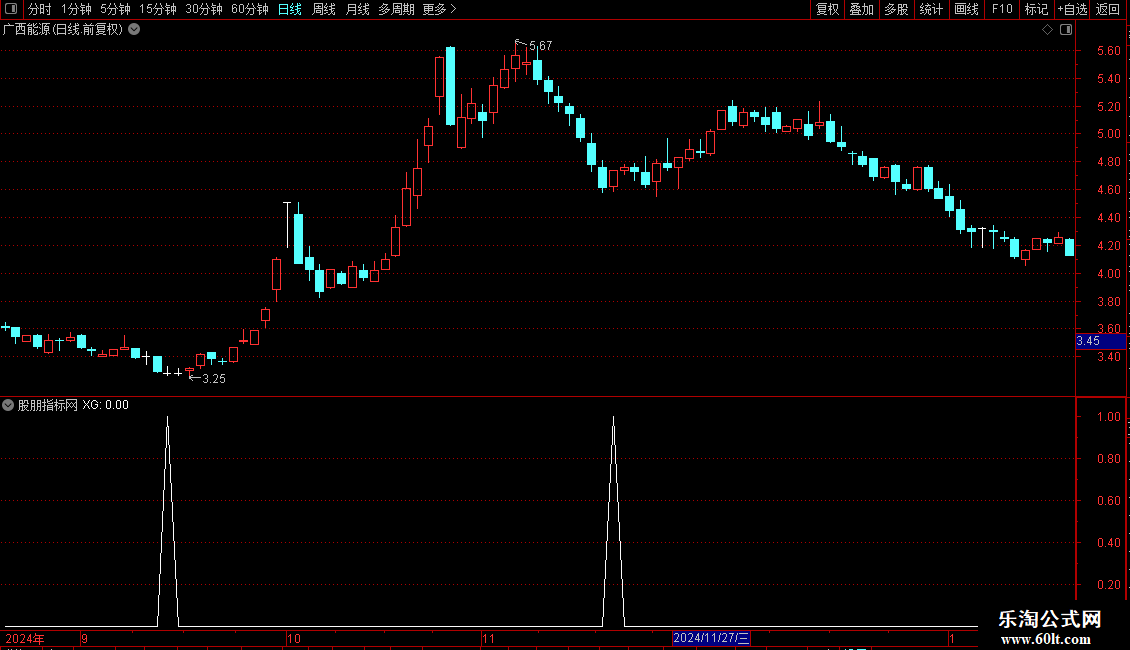
Task: Click the 5.67 high price label
Action: 540,46
